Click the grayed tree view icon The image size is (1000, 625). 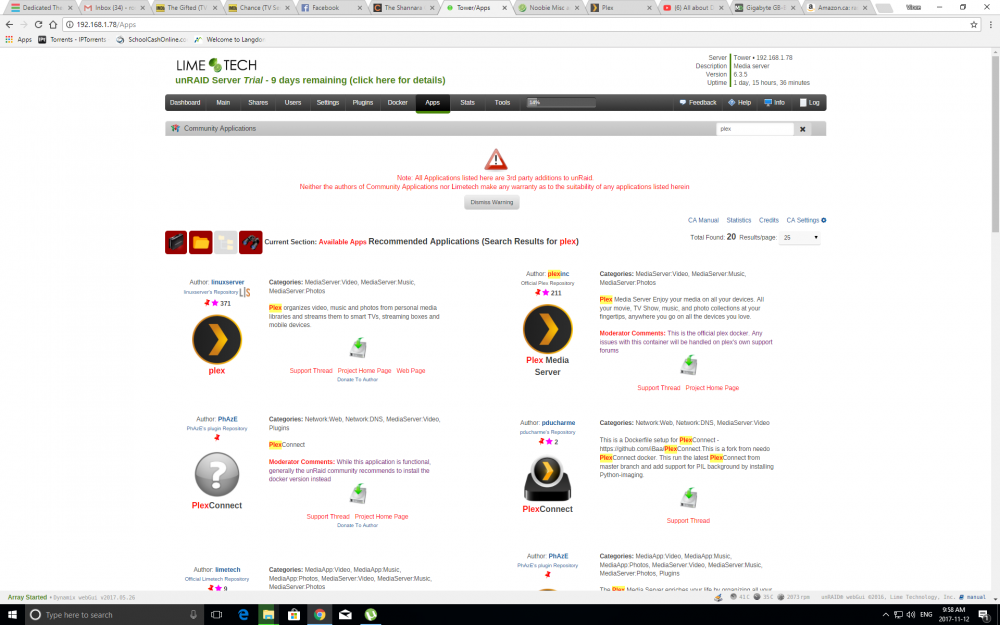[226, 242]
